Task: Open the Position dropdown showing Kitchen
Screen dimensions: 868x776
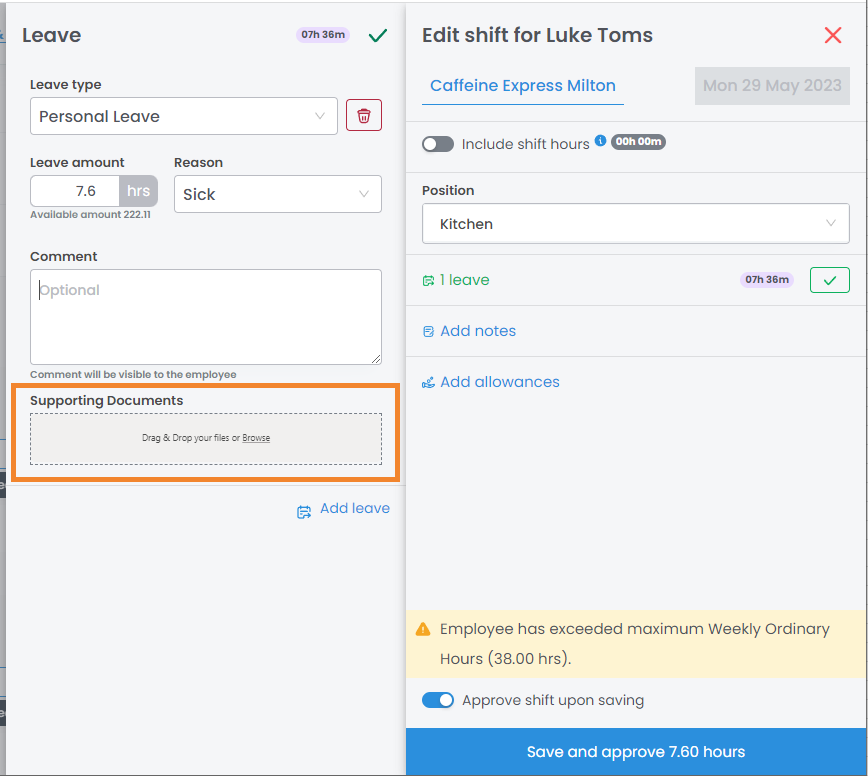Action: pyautogui.click(x=635, y=224)
